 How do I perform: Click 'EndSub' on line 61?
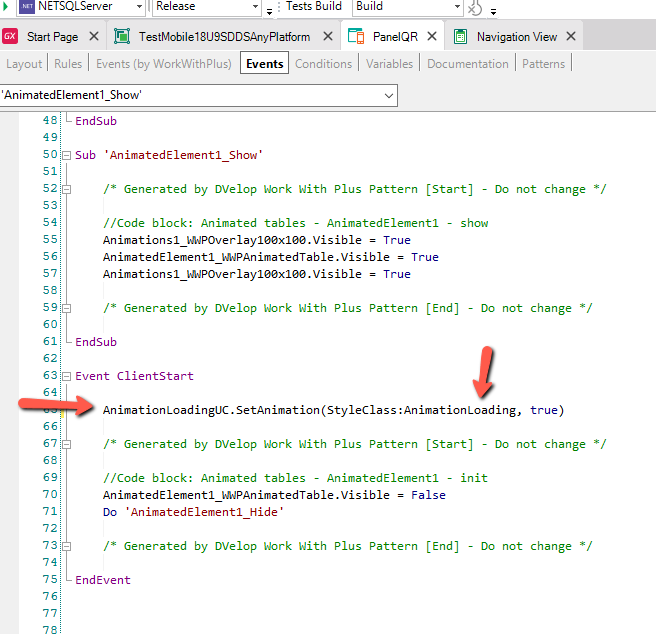[96, 342]
